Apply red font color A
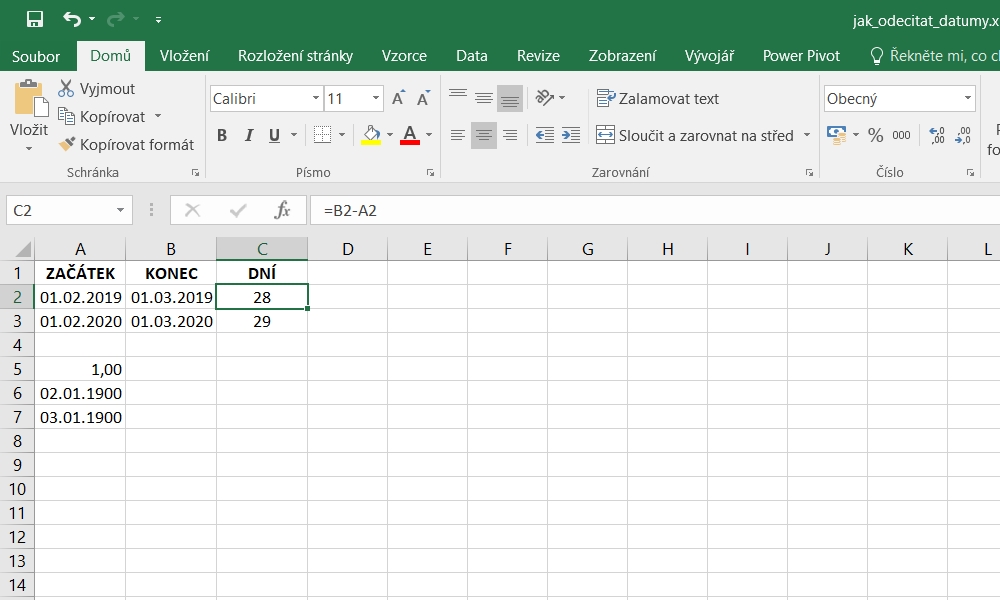Screen dimensions: 1000x600 point(409,135)
